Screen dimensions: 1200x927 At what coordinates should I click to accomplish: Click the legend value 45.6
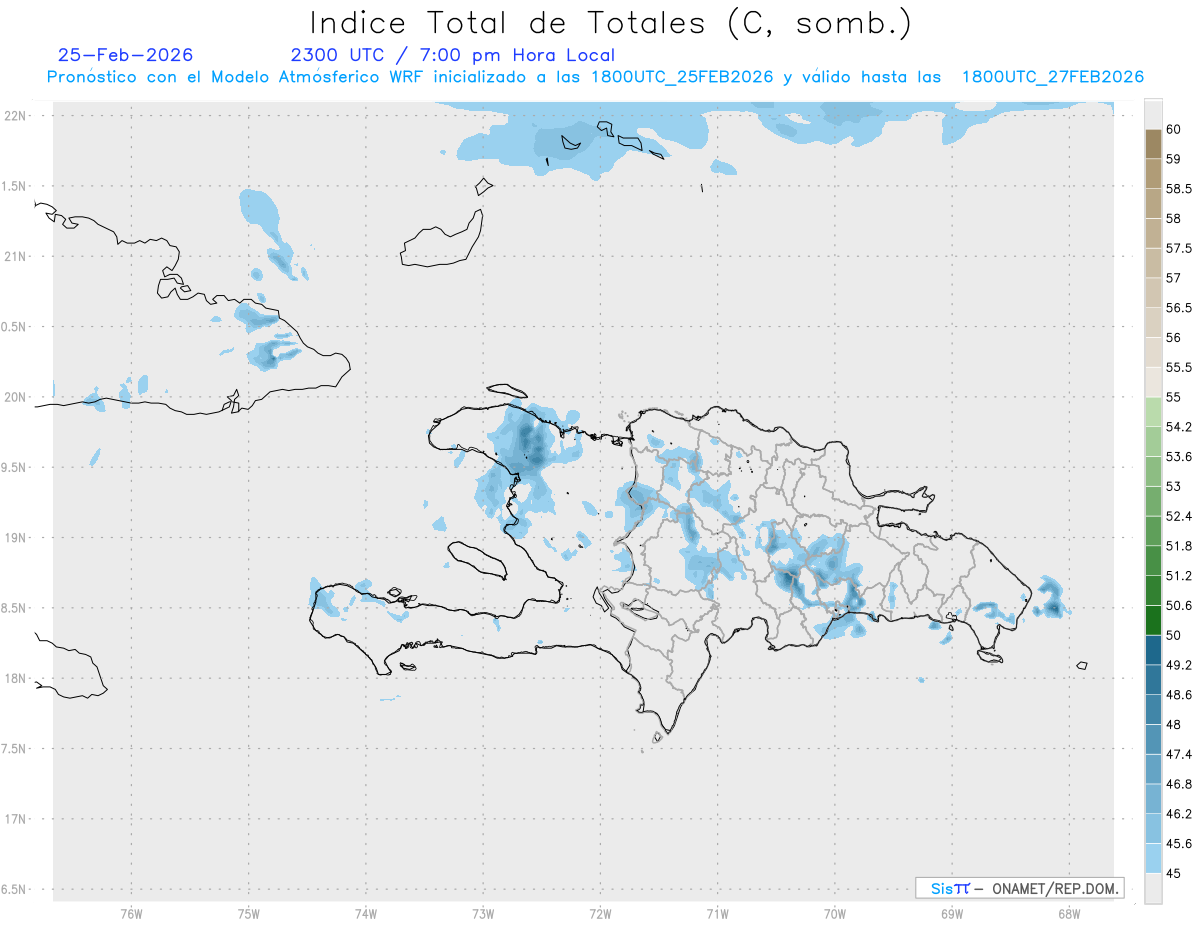click(1179, 843)
